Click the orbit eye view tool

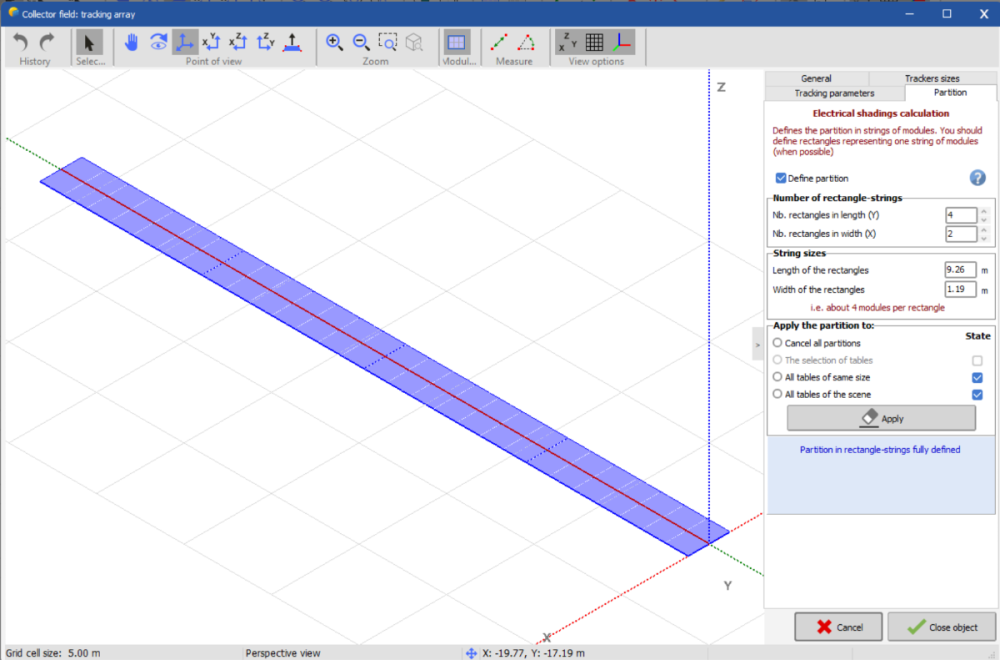click(x=158, y=42)
